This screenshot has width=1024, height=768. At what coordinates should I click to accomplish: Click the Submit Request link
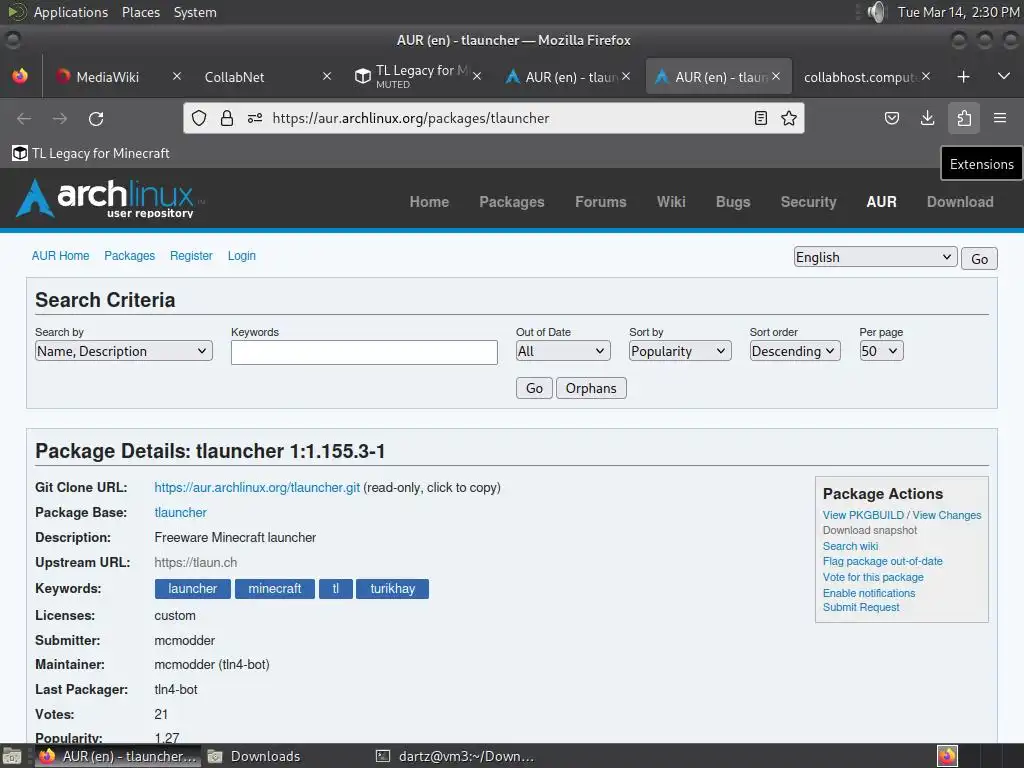[861, 607]
